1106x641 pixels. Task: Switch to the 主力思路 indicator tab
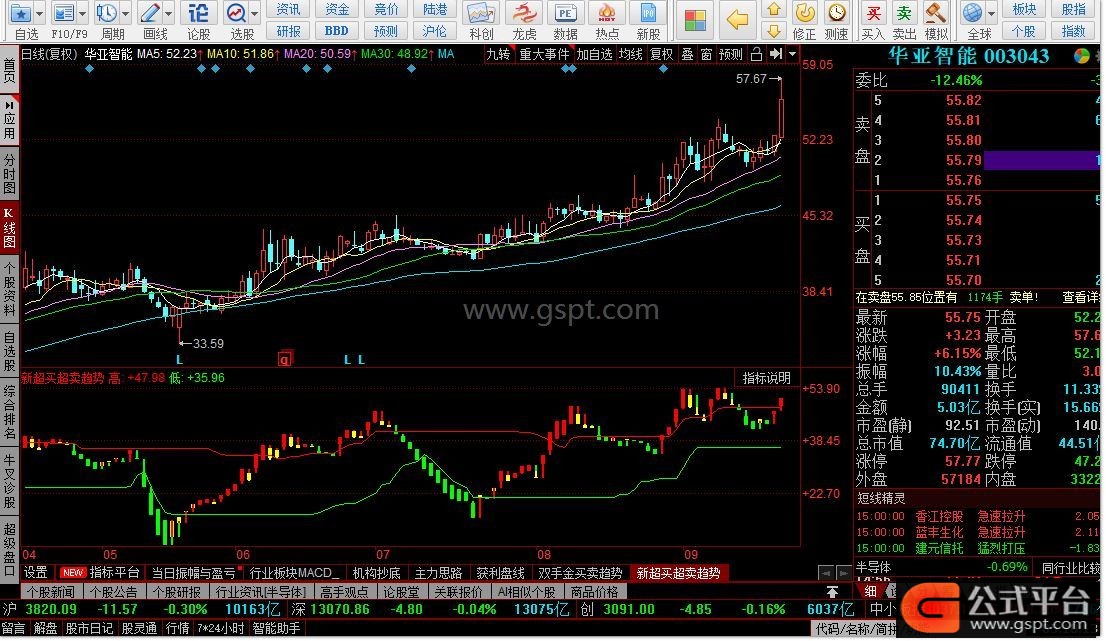click(438, 573)
